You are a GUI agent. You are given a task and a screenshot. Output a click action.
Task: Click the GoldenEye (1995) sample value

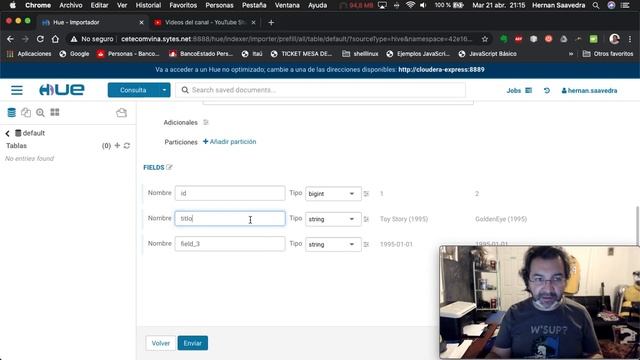[501, 219]
